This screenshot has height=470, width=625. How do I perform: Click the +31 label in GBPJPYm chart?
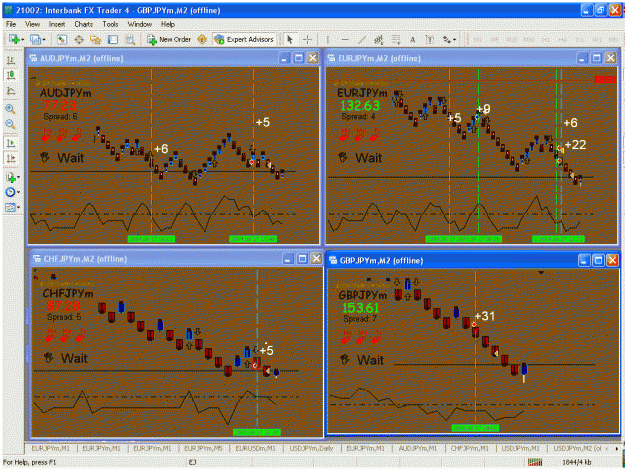pyautogui.click(x=485, y=316)
